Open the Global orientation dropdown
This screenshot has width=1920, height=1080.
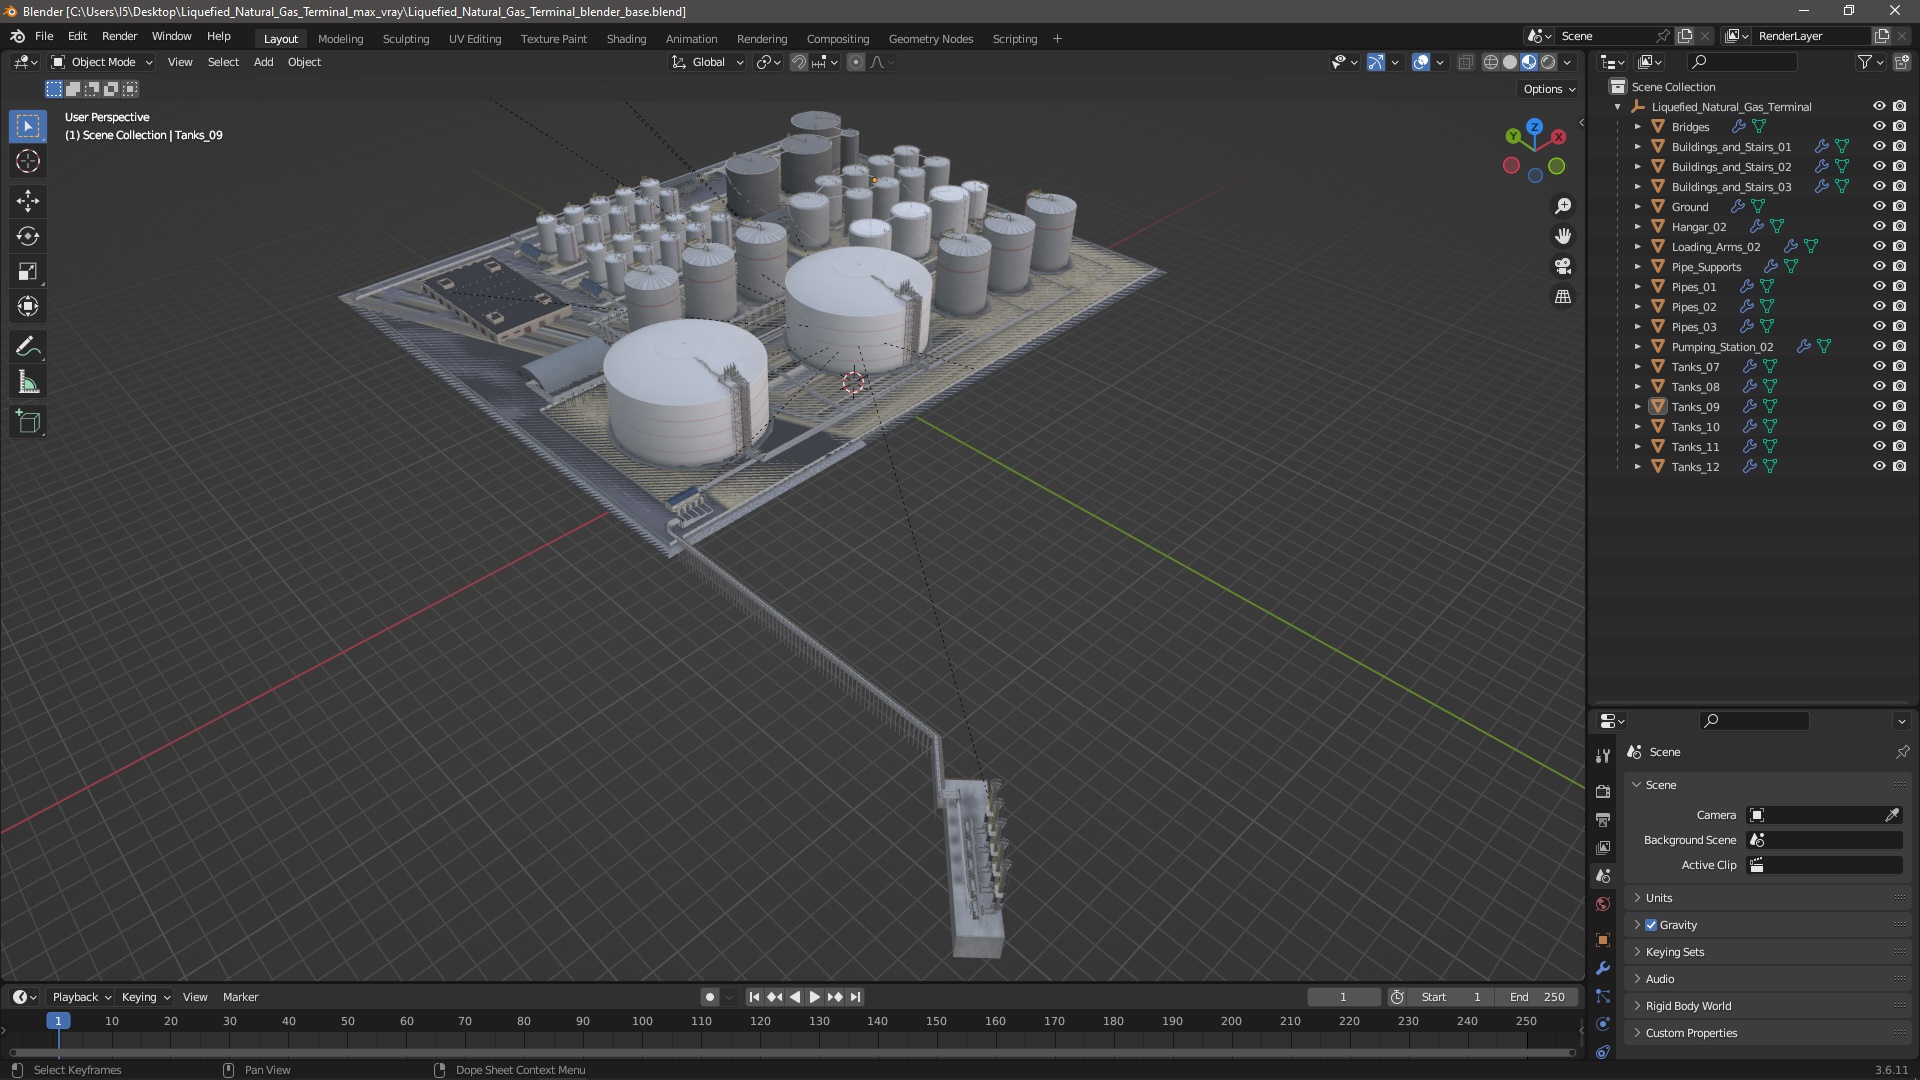pos(708,62)
